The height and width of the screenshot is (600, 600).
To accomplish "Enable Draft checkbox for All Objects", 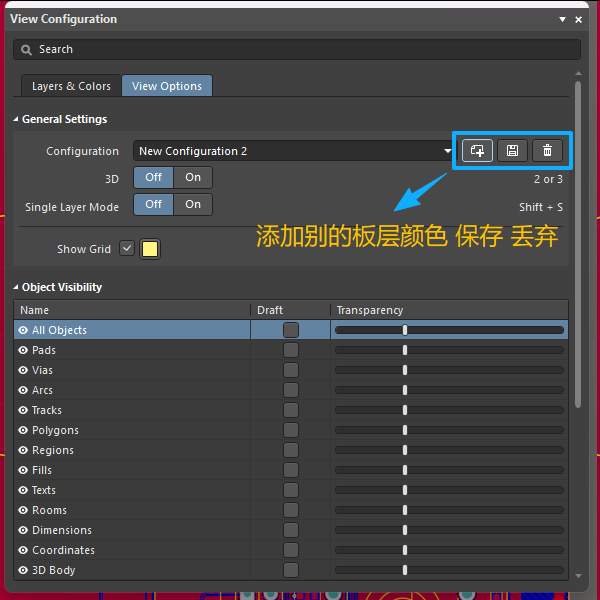I will (291, 330).
